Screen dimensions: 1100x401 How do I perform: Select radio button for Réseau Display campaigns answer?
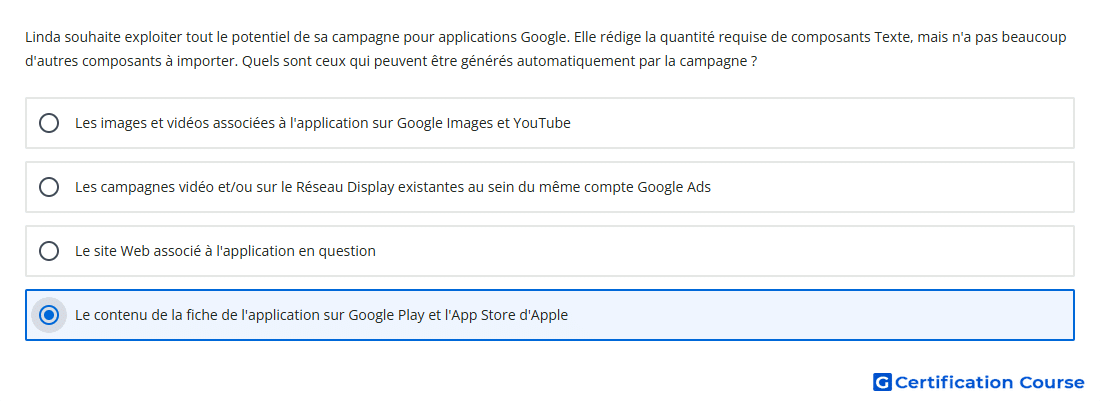(x=49, y=187)
